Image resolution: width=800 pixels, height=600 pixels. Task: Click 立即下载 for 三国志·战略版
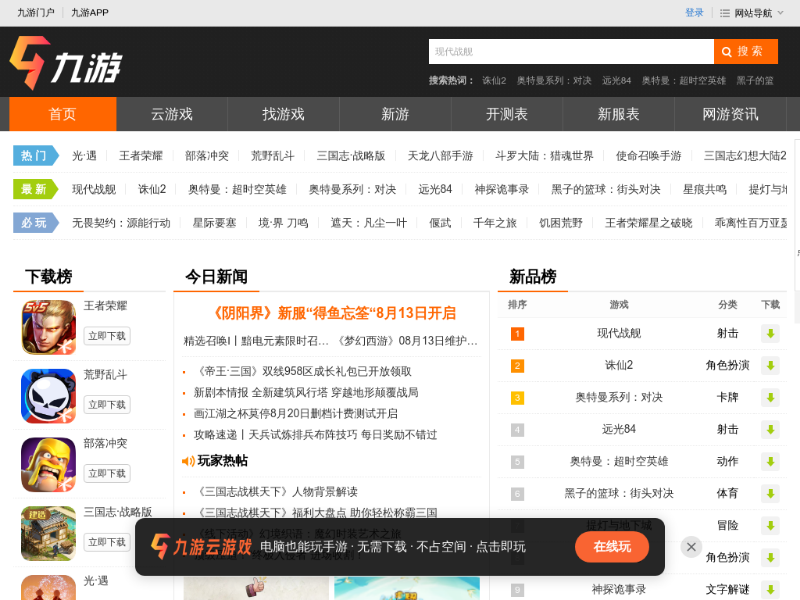[x=107, y=542]
